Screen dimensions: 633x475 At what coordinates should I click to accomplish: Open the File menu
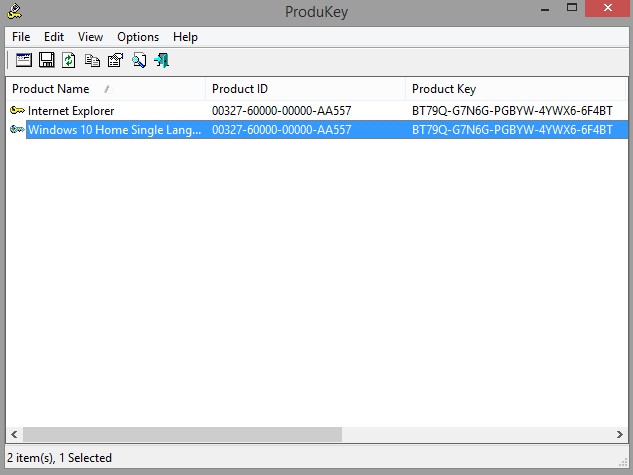pyautogui.click(x=21, y=37)
